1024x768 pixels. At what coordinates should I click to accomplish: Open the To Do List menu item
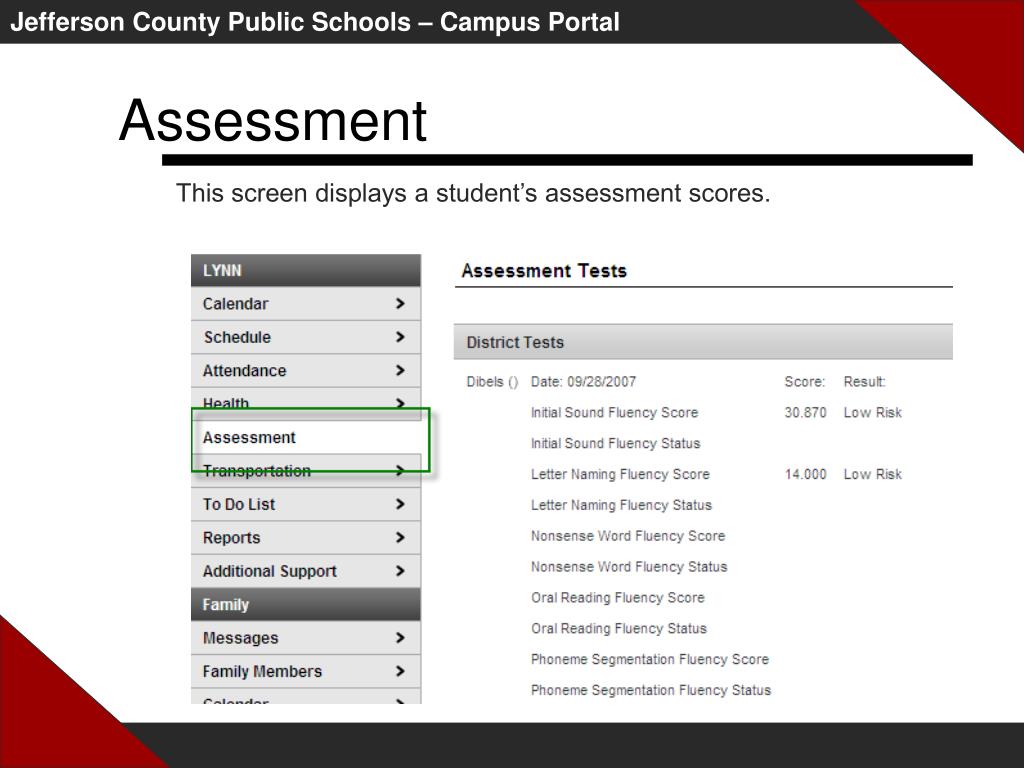point(306,504)
